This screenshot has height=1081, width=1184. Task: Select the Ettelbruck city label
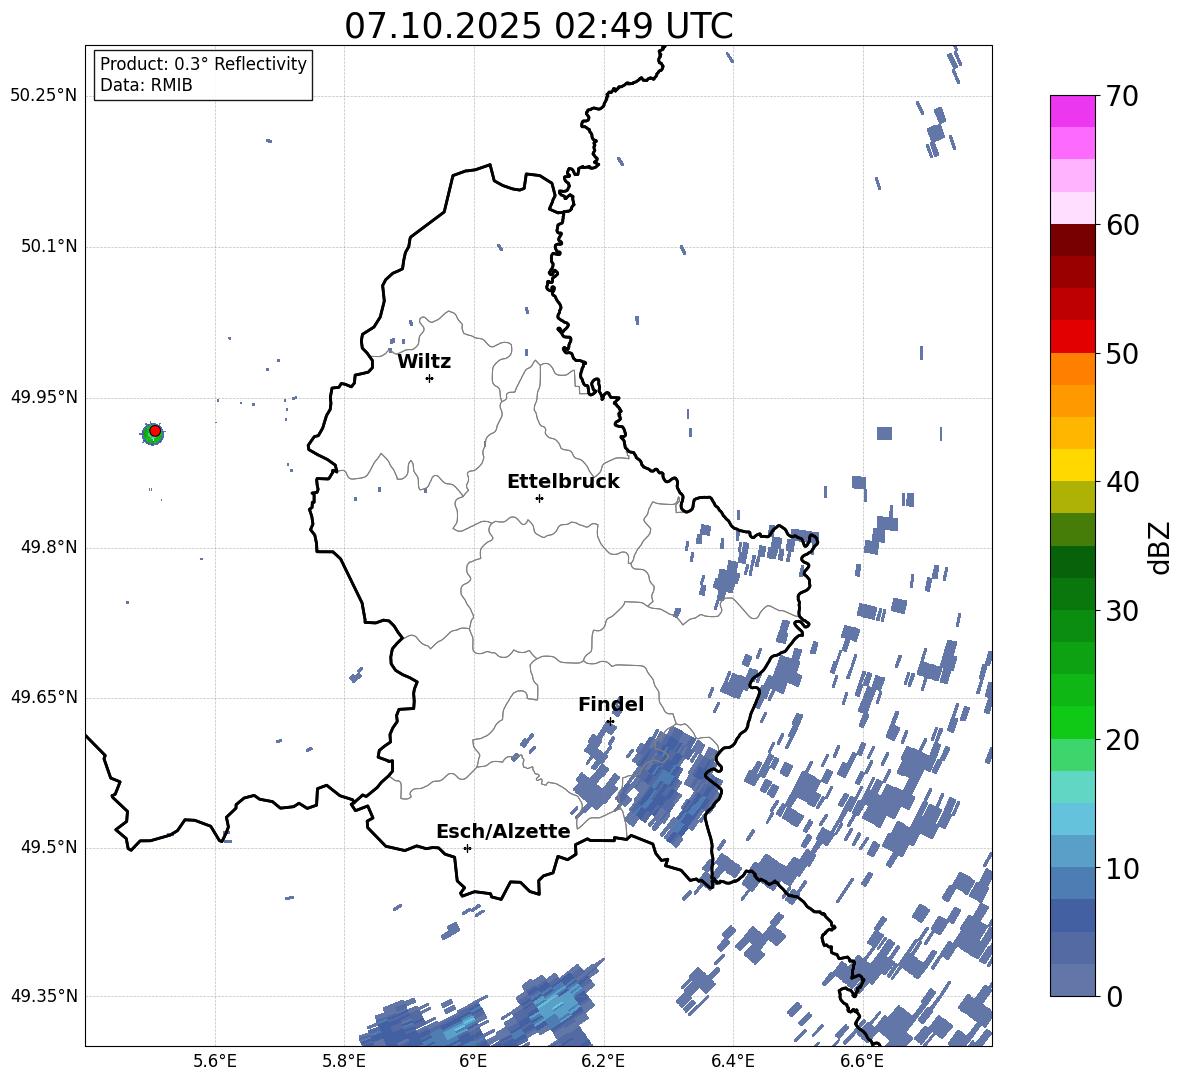[x=563, y=482]
